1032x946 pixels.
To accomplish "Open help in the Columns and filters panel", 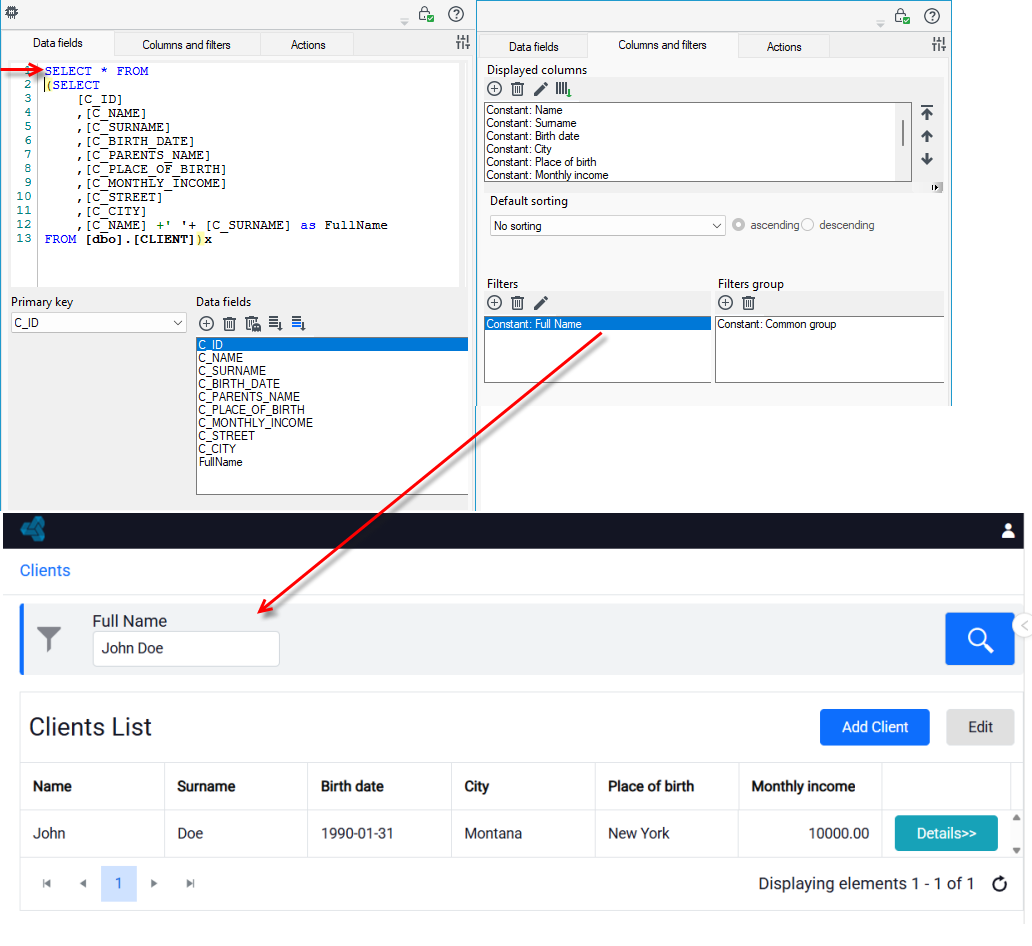I will coord(932,16).
